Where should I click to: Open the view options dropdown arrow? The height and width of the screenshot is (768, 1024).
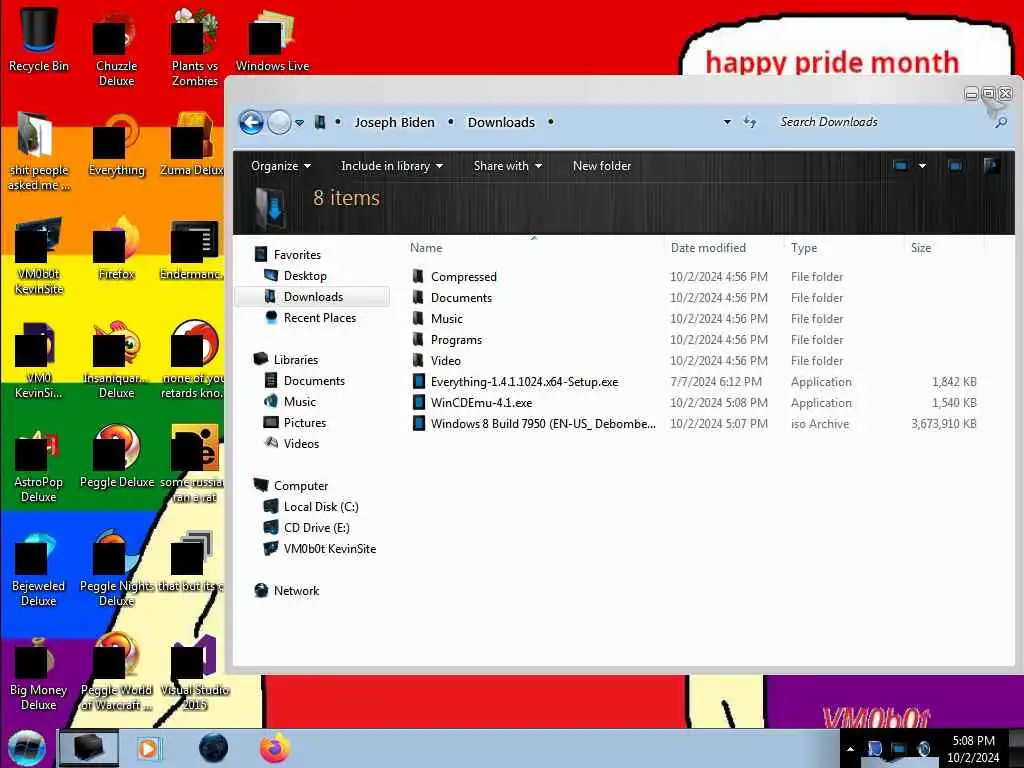tap(922, 166)
